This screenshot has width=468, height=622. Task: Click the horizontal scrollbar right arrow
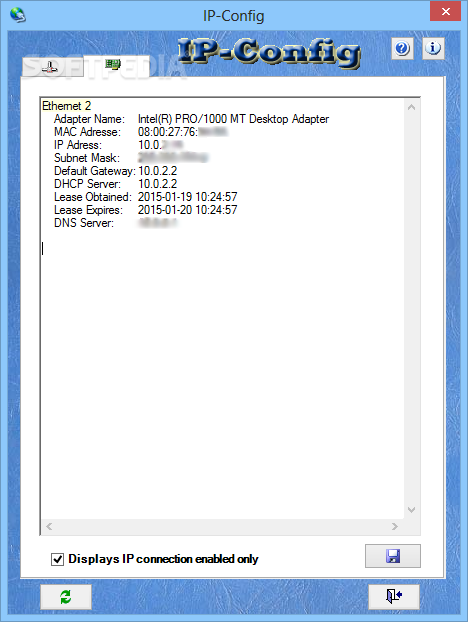coord(395,526)
